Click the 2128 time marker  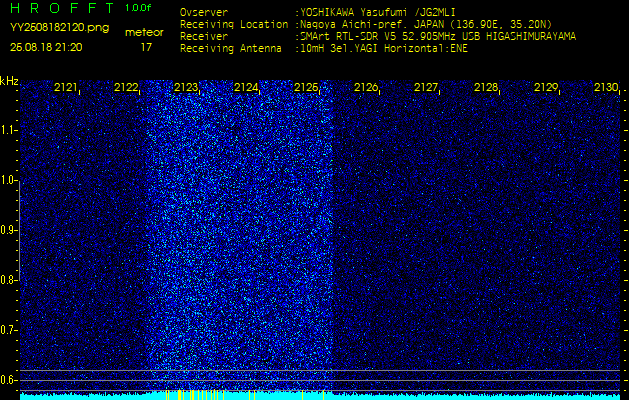486,87
